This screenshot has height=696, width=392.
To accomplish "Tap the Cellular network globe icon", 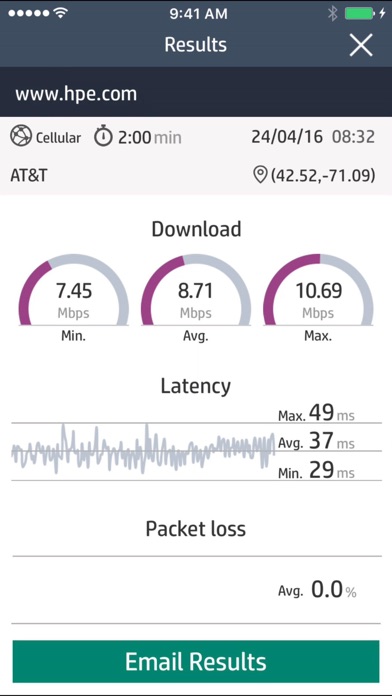I will (x=21, y=137).
